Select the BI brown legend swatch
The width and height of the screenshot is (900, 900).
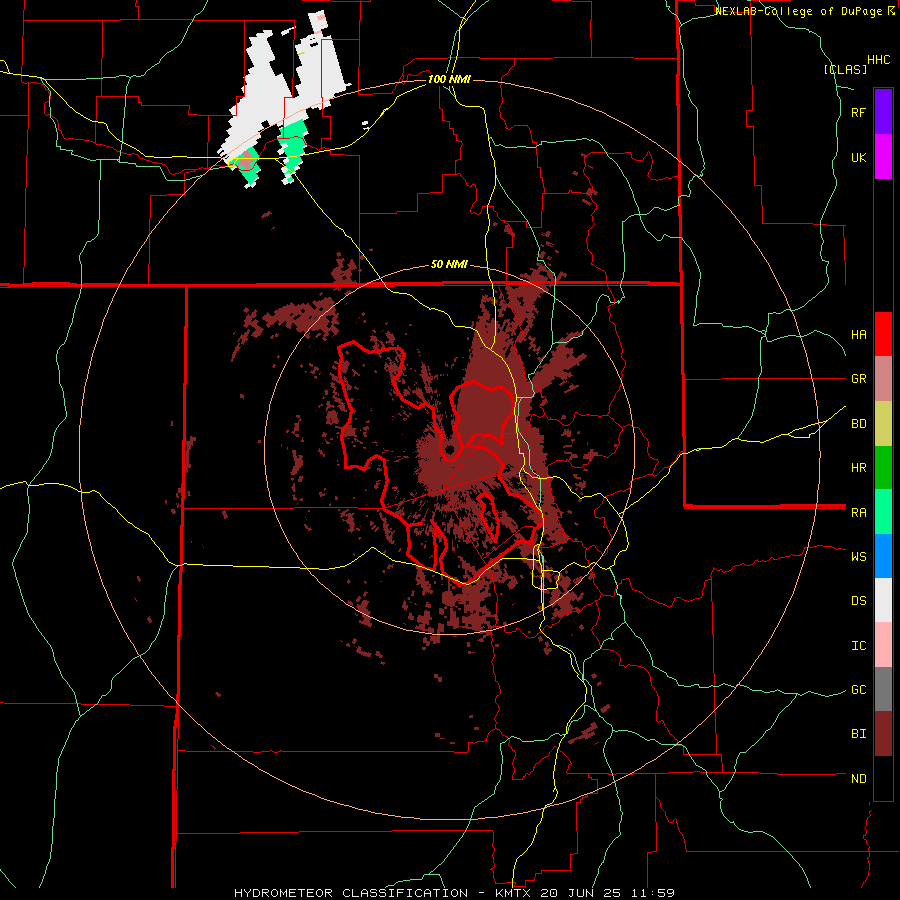[x=883, y=734]
